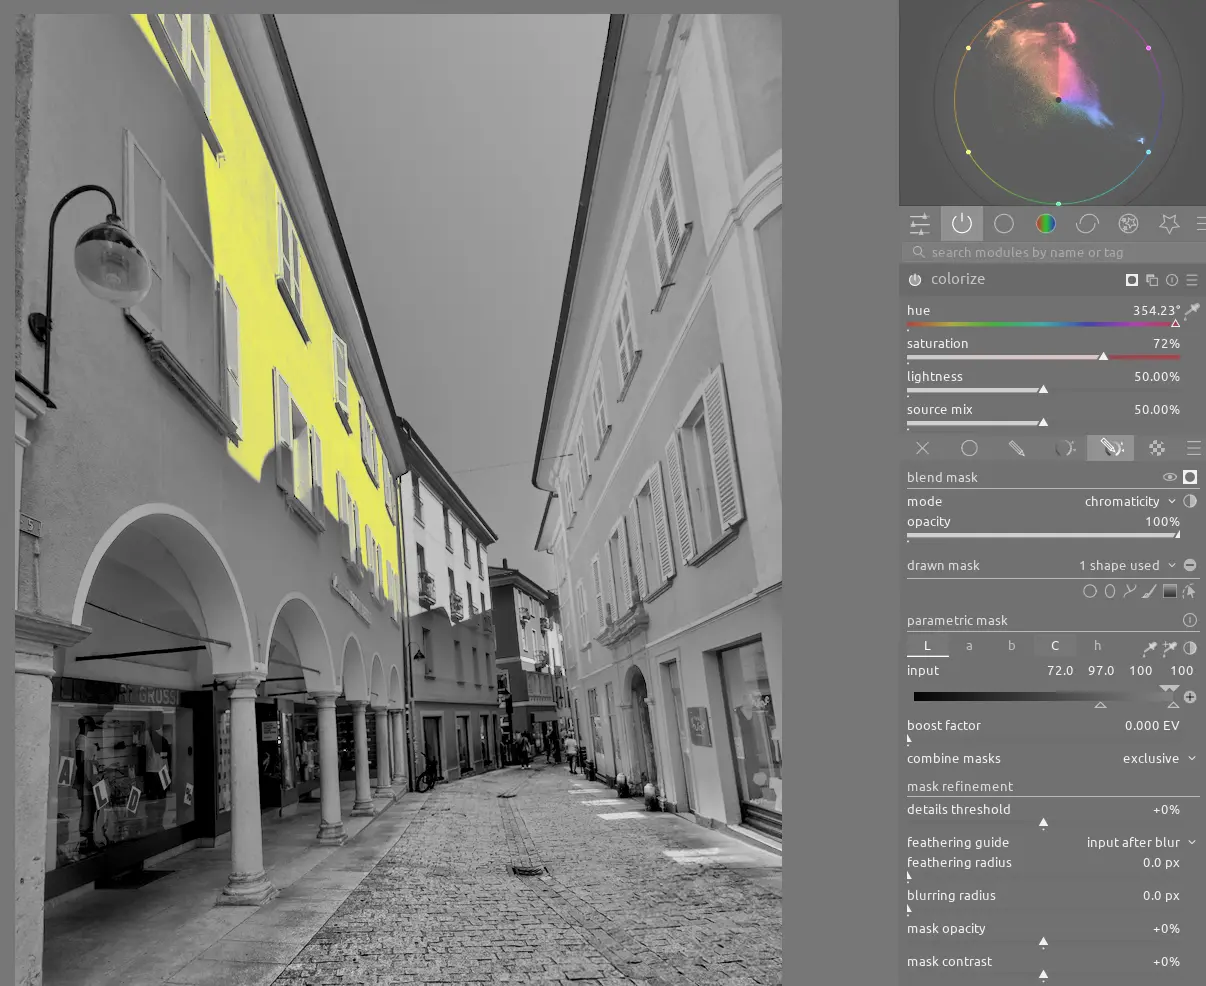
Task: Select the drawn mask pencil blending option
Action: tap(1016, 449)
